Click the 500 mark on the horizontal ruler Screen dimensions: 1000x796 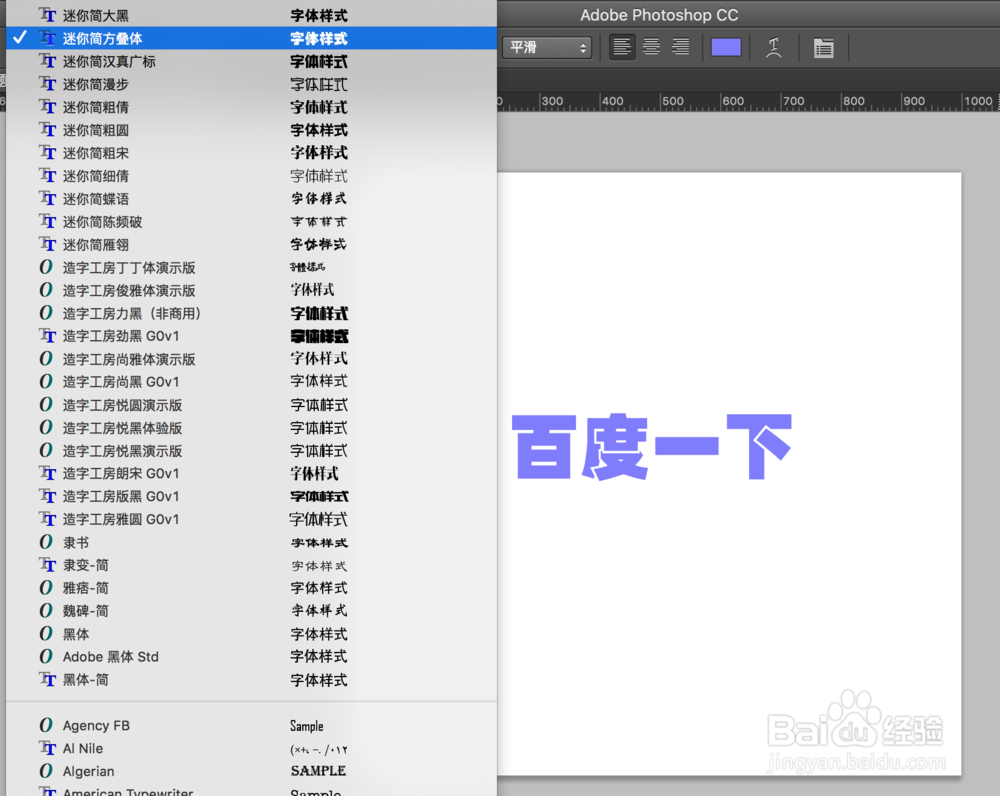coord(673,101)
